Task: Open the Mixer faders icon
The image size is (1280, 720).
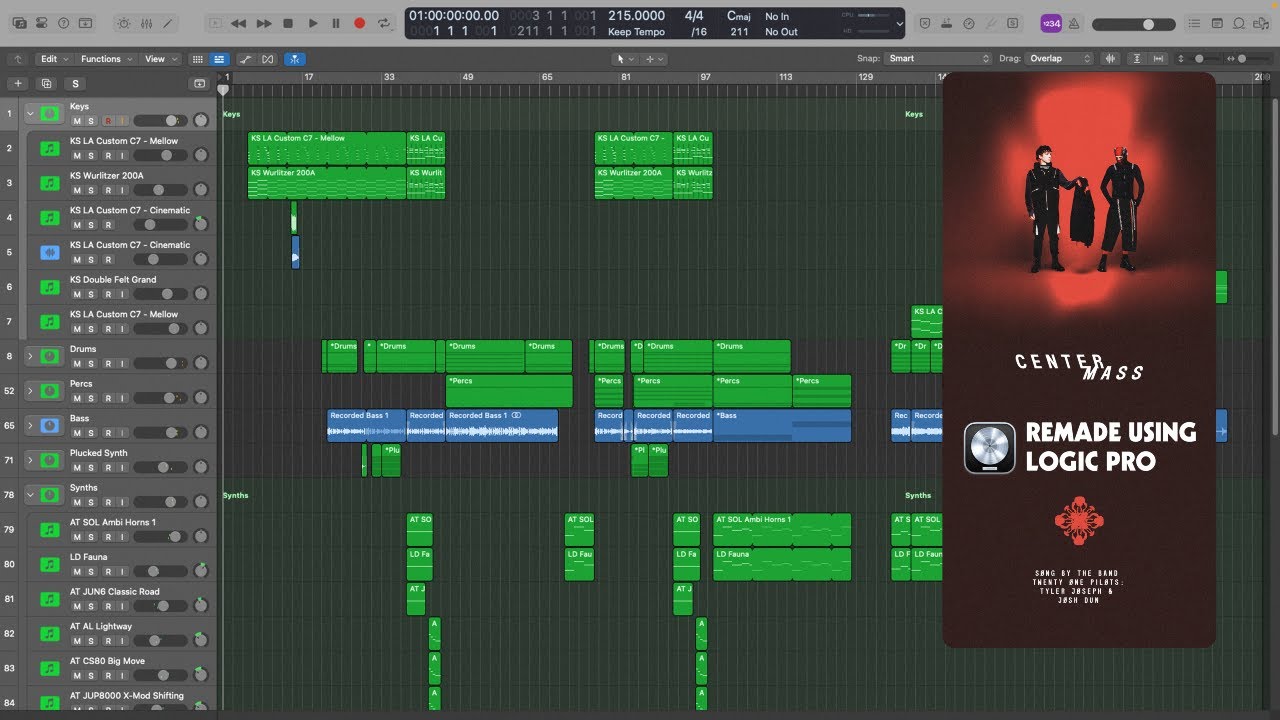Action: click(x=147, y=23)
